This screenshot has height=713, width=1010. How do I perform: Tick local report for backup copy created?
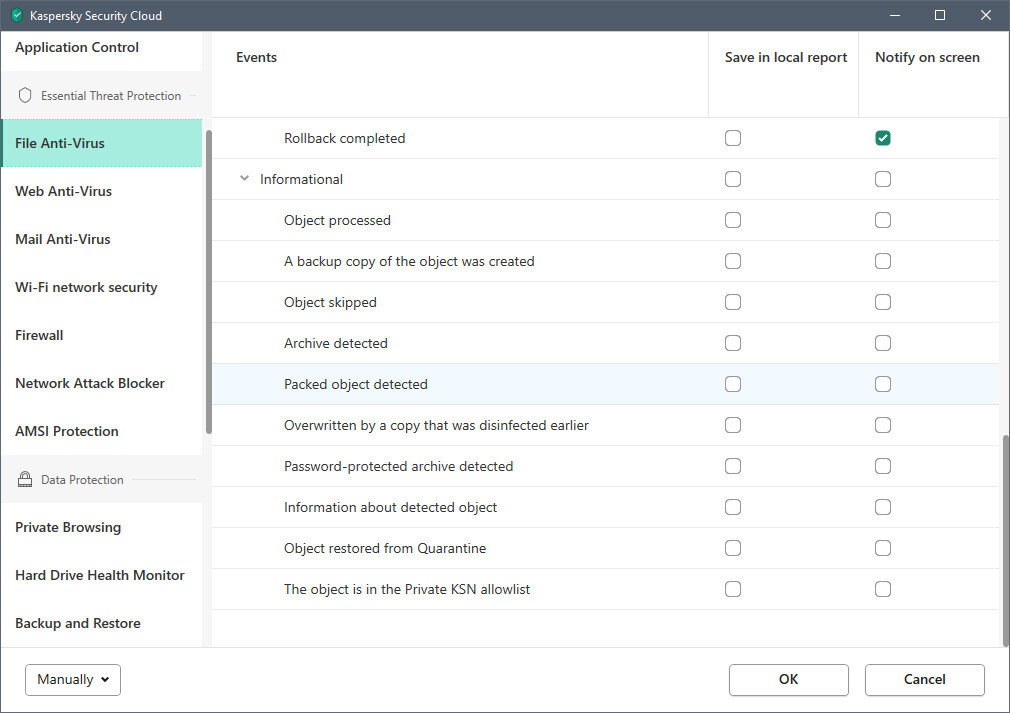click(733, 261)
